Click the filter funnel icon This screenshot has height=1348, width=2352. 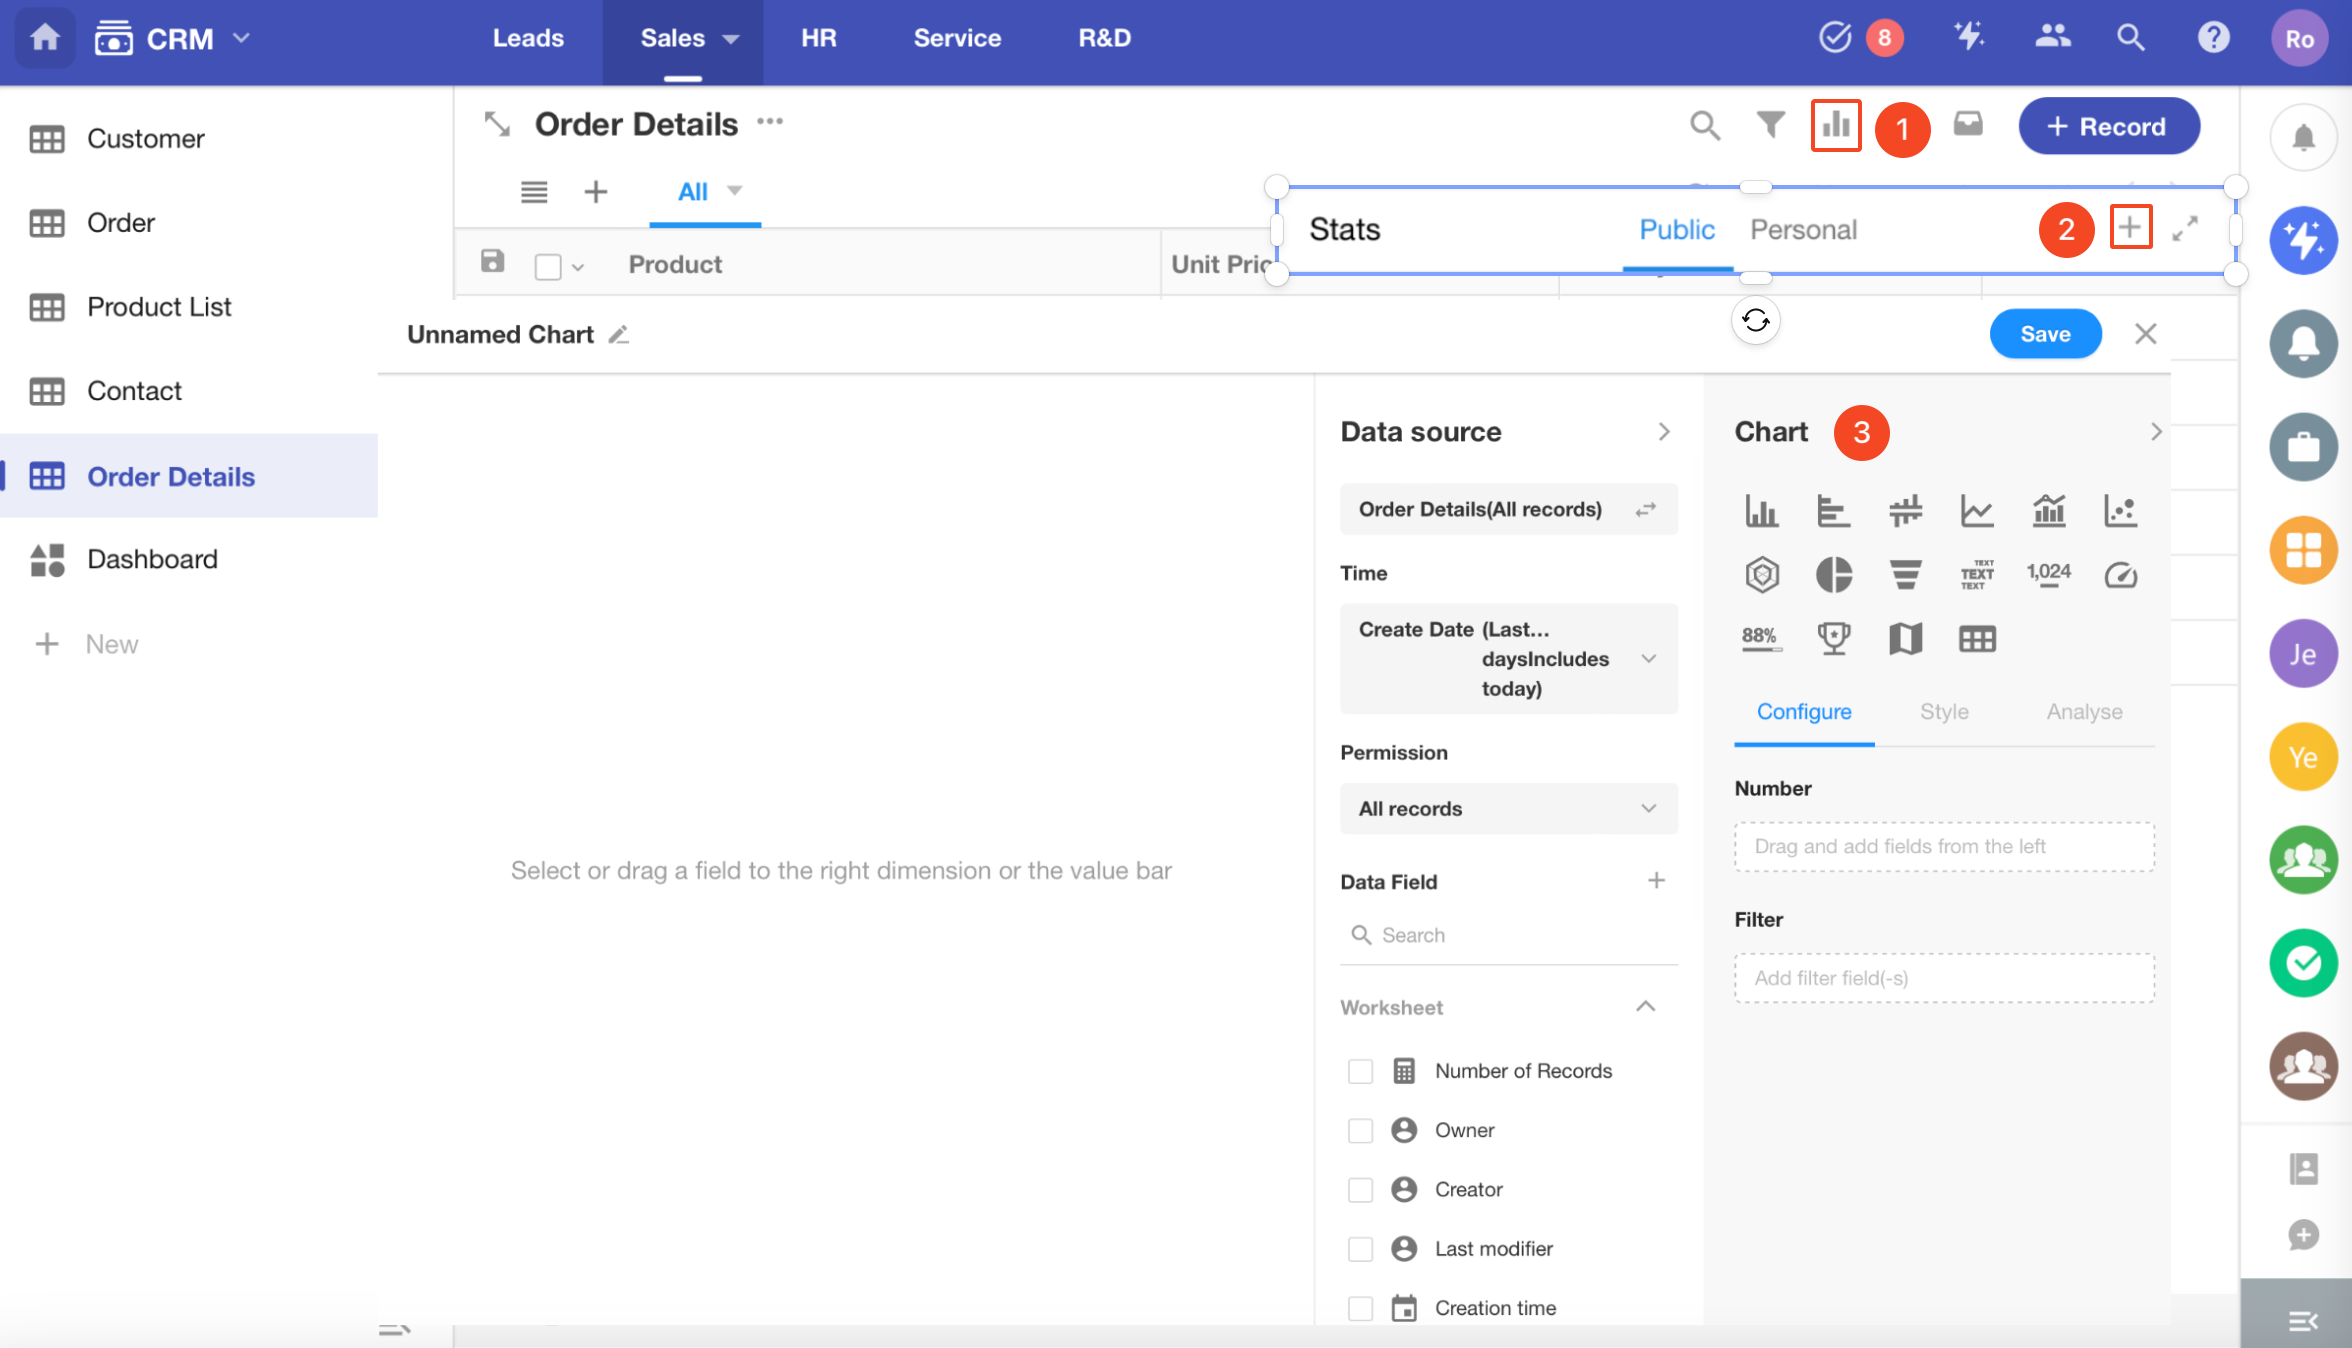tap(1770, 125)
